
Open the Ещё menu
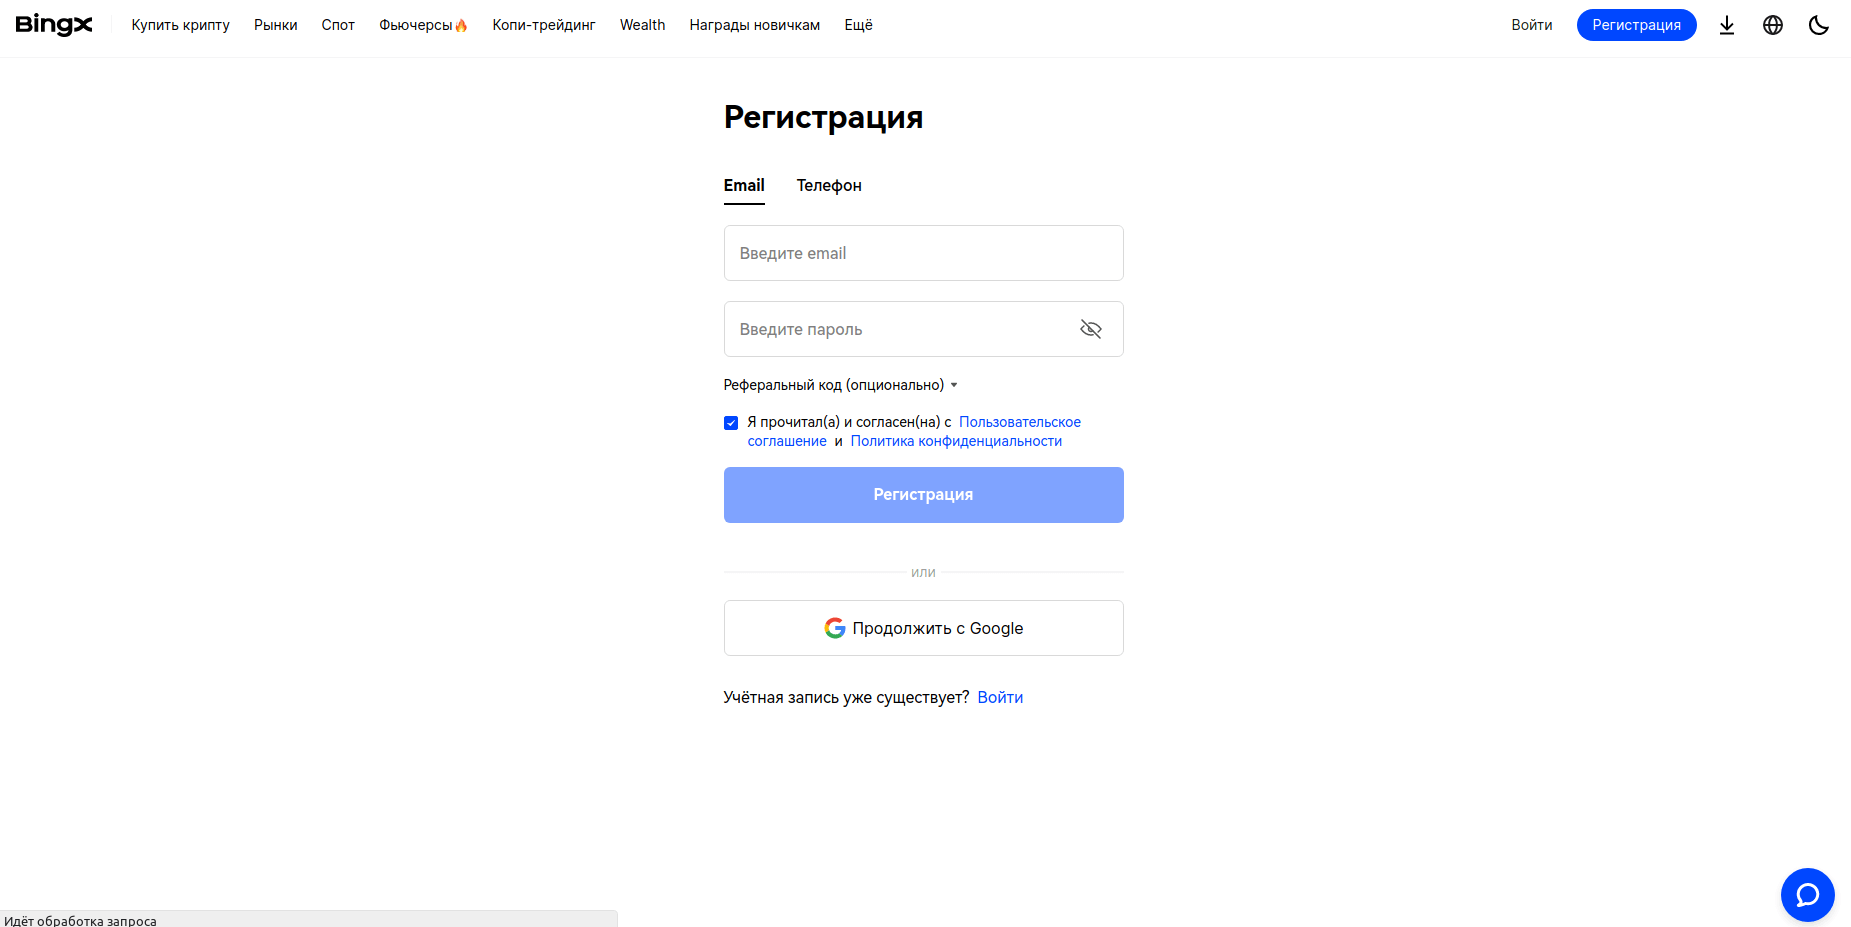click(858, 25)
